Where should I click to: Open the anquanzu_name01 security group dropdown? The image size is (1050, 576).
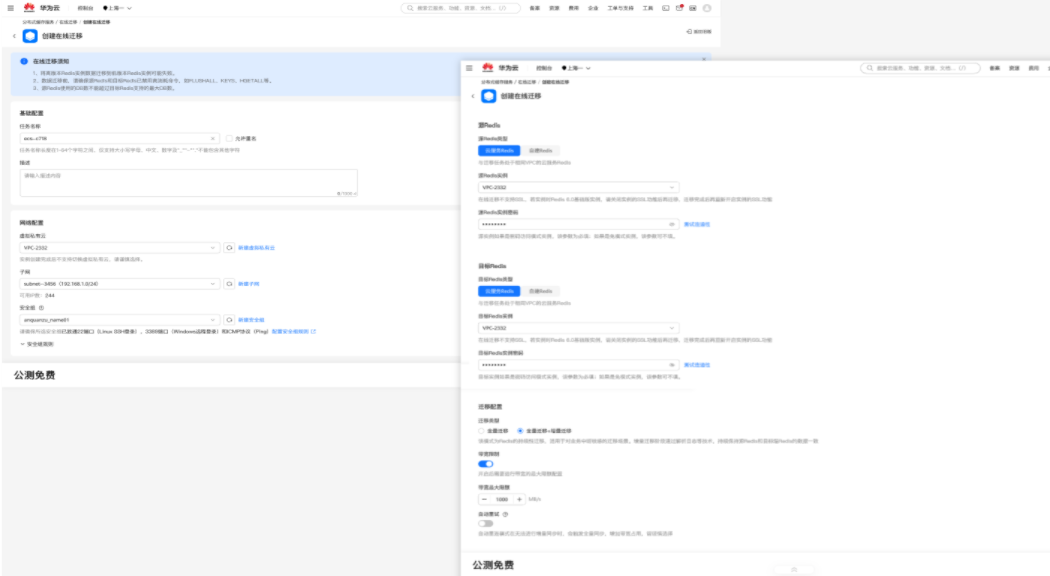click(x=119, y=320)
